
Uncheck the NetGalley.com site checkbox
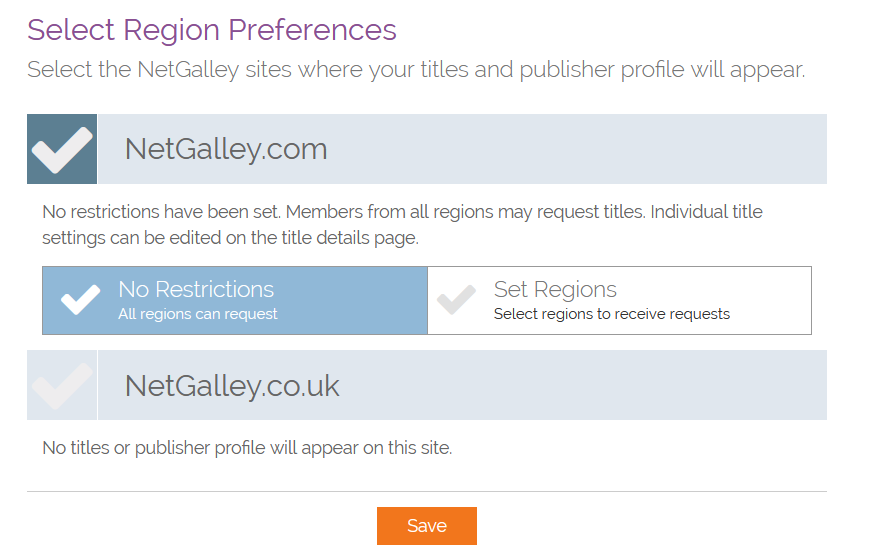[62, 149]
